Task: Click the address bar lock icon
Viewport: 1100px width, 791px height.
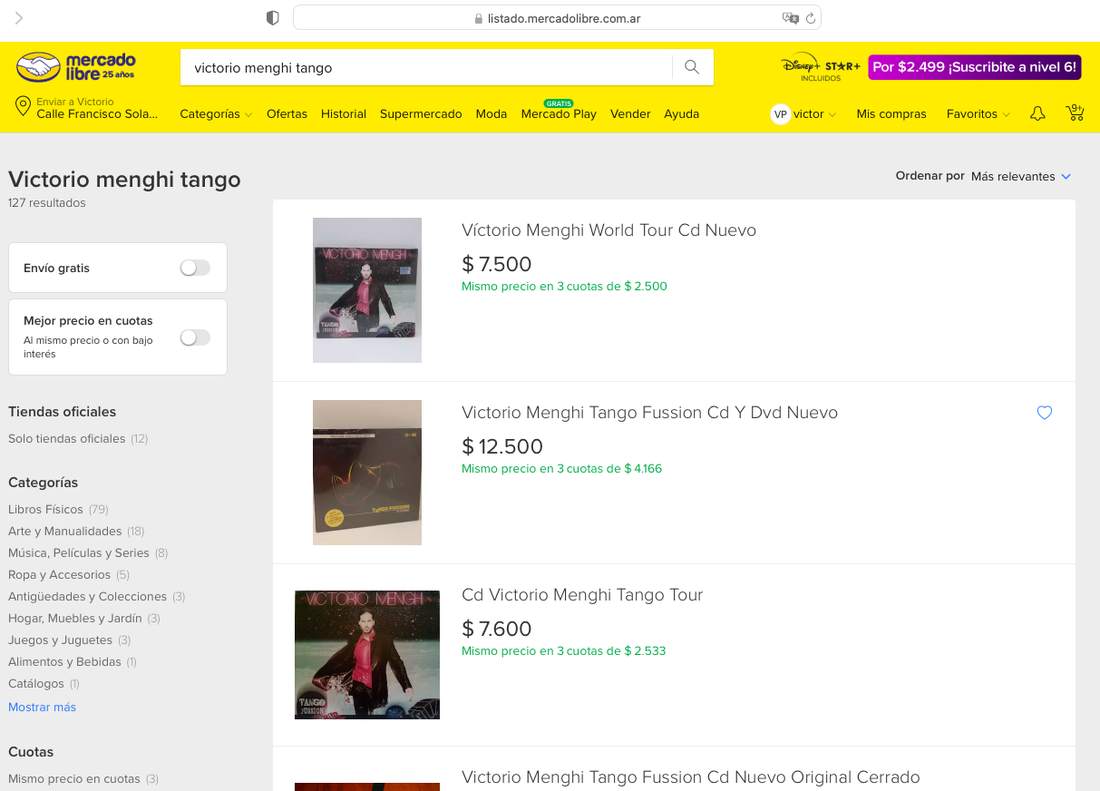Action: (x=478, y=19)
